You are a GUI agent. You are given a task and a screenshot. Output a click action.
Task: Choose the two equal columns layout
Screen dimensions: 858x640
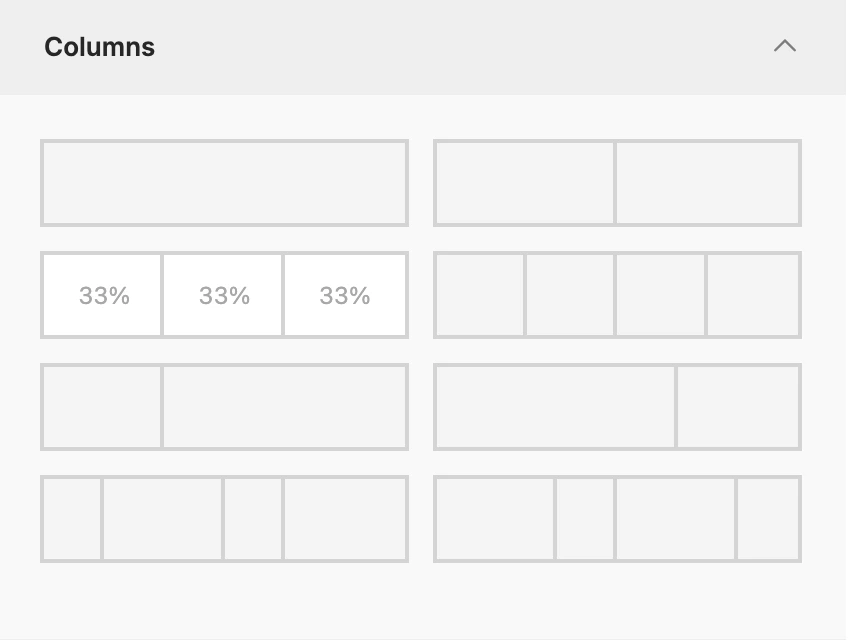[x=617, y=183]
